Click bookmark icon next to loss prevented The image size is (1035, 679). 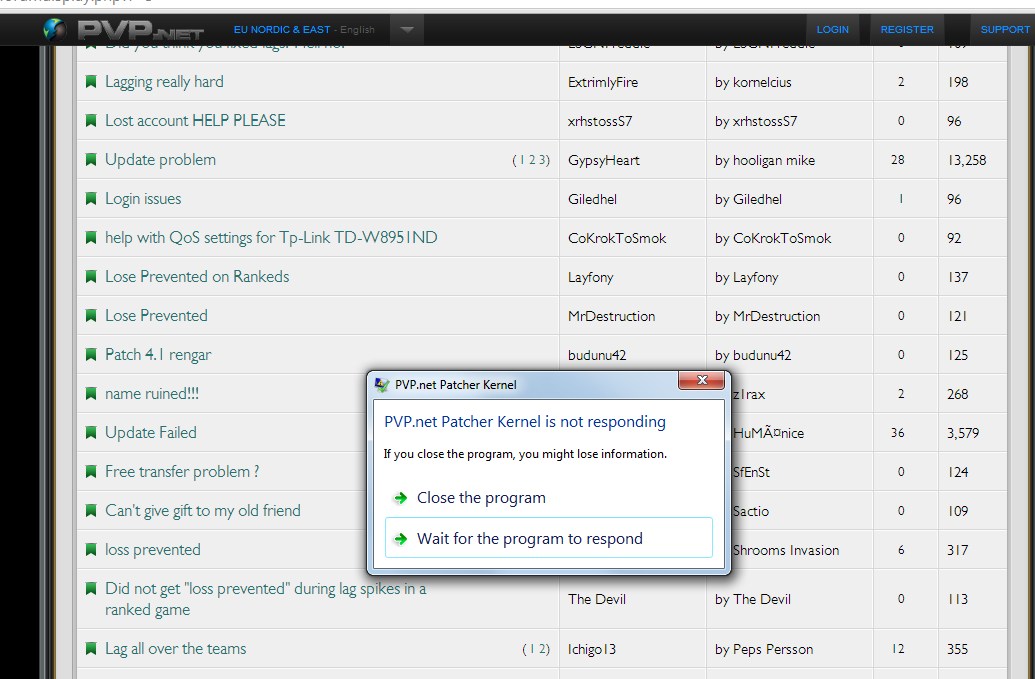tap(91, 549)
